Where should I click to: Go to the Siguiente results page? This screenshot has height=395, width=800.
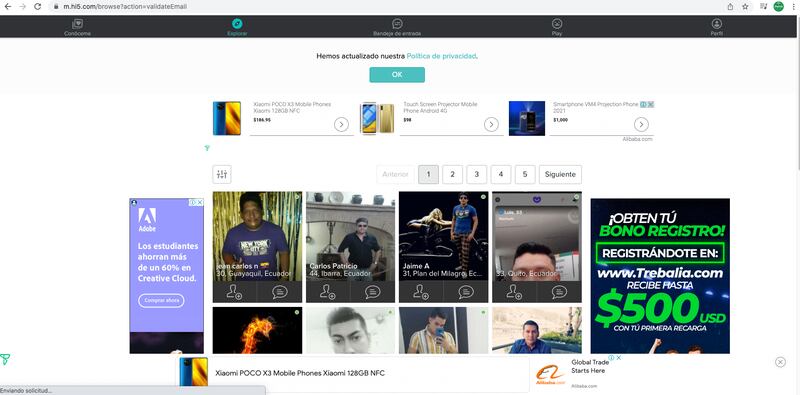(x=560, y=174)
